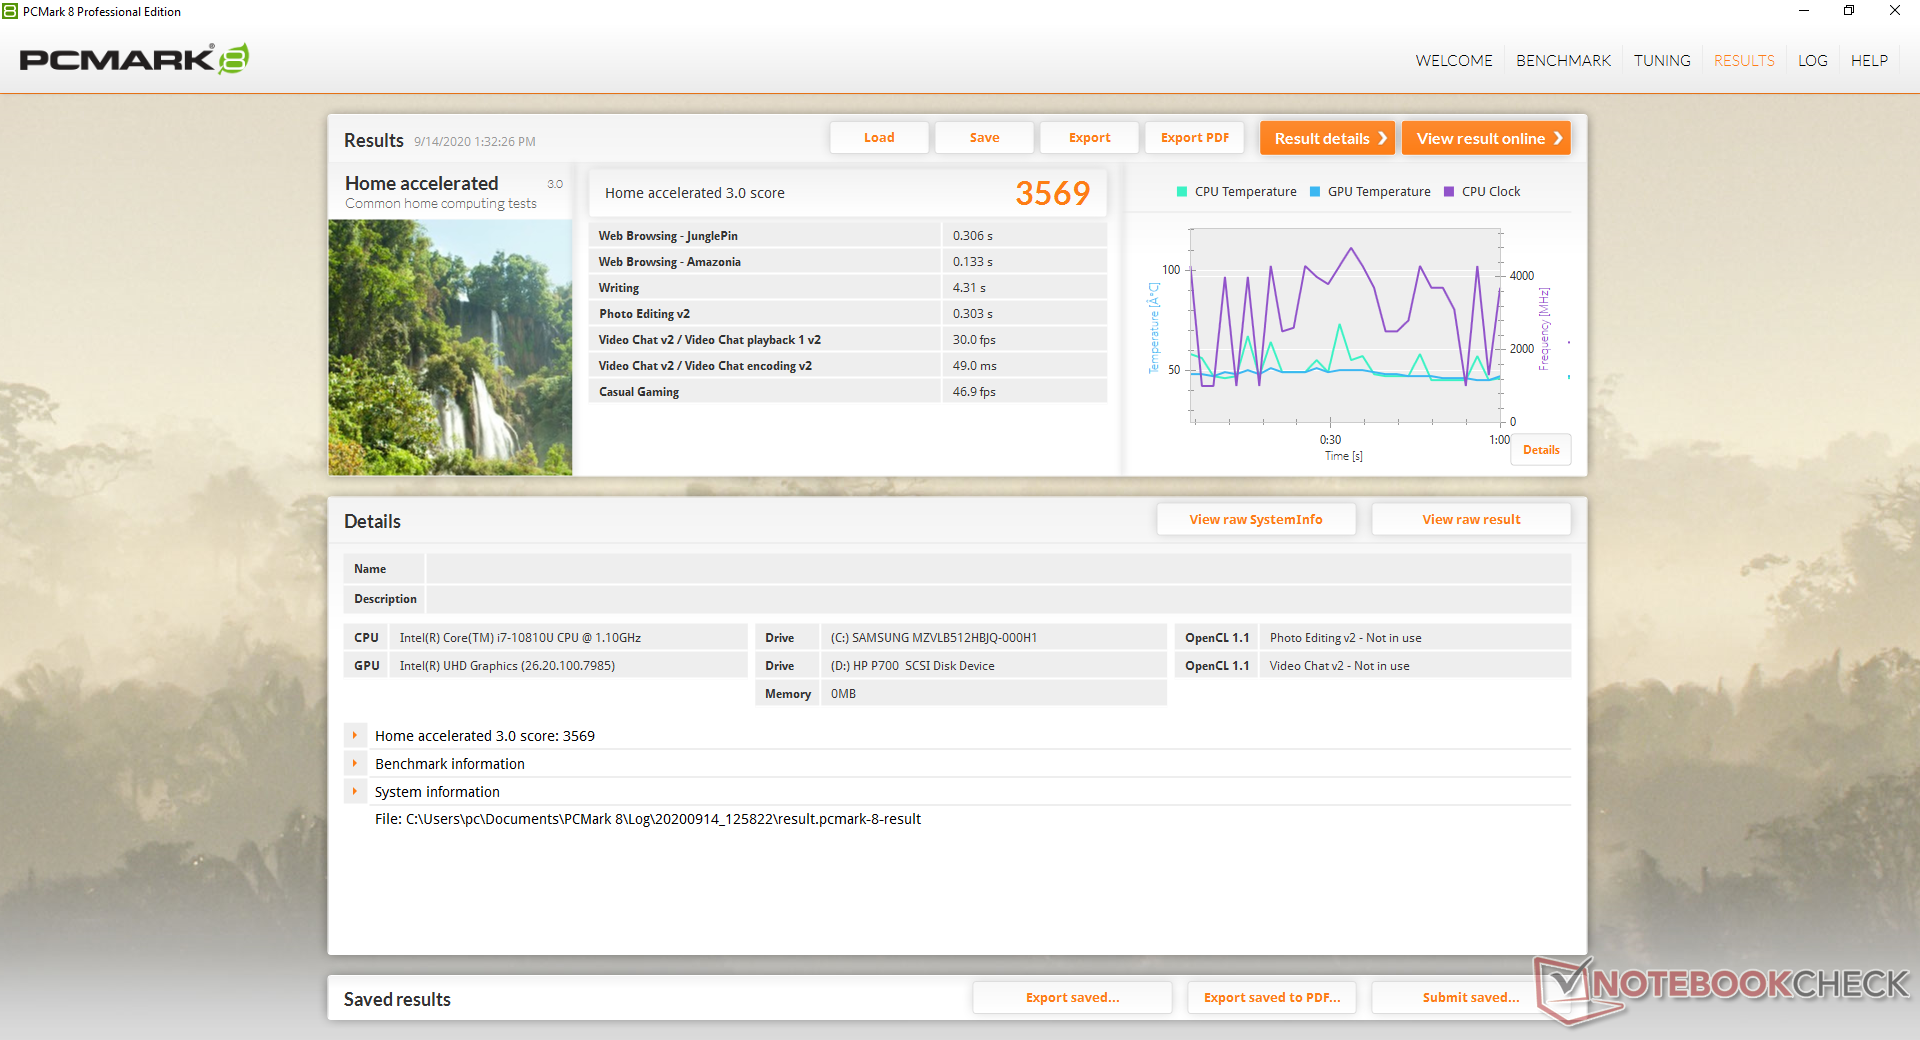Click the 46.9 fps gaming value
Viewport: 1920px width, 1040px height.
point(974,392)
